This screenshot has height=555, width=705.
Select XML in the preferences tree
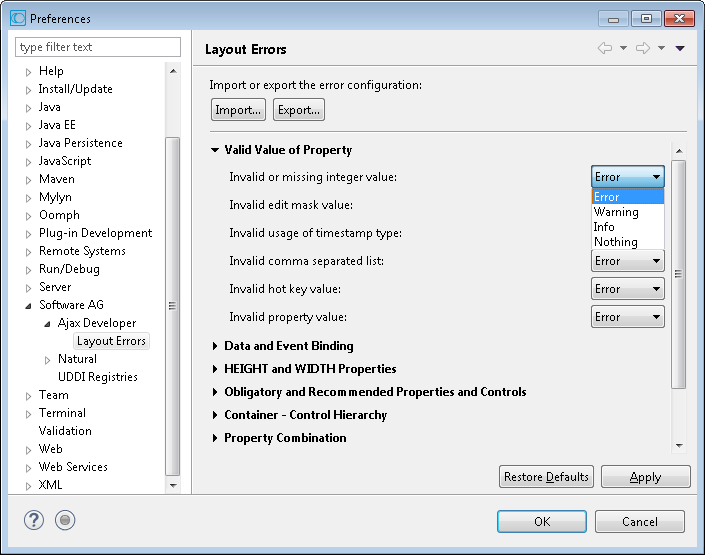(x=50, y=485)
